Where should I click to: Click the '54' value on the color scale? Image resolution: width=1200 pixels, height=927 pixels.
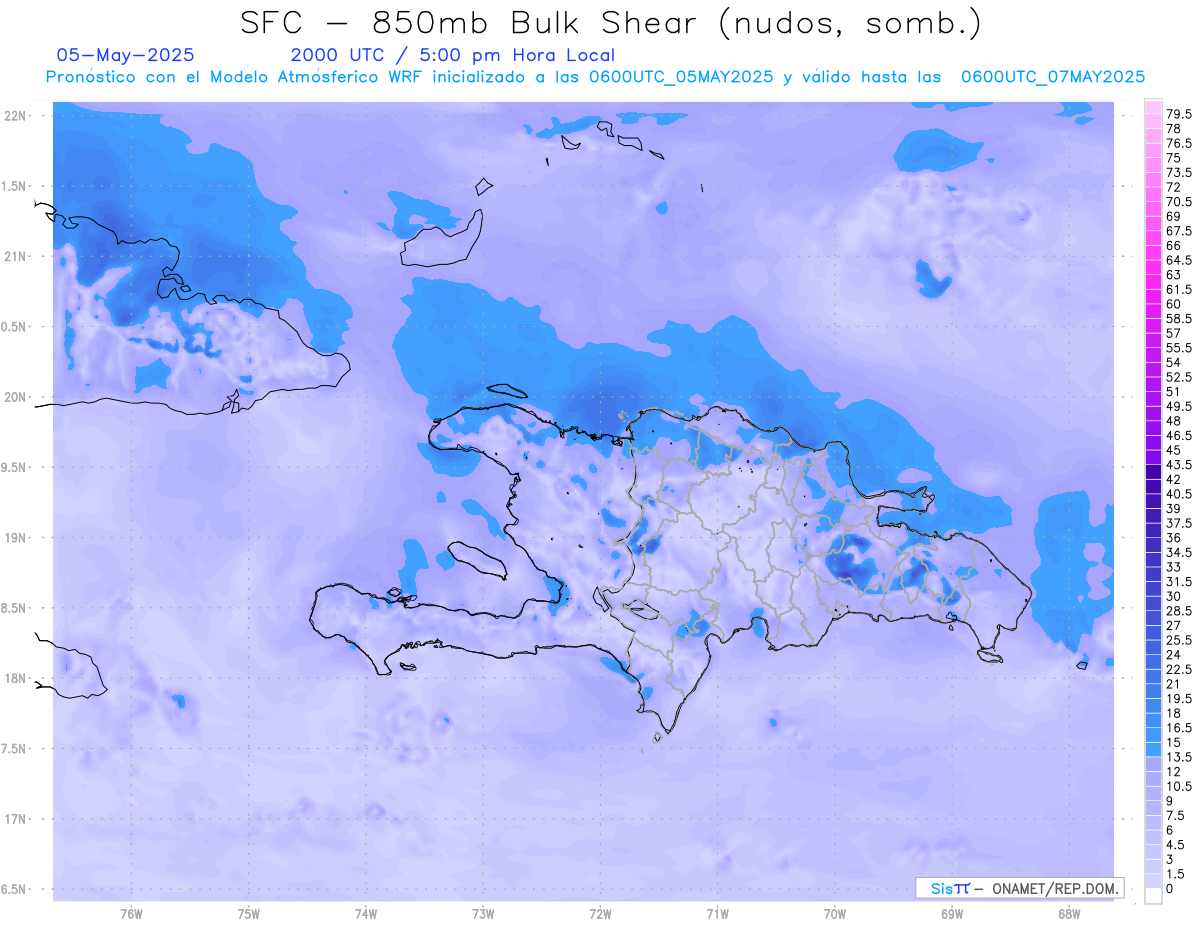(1174, 363)
